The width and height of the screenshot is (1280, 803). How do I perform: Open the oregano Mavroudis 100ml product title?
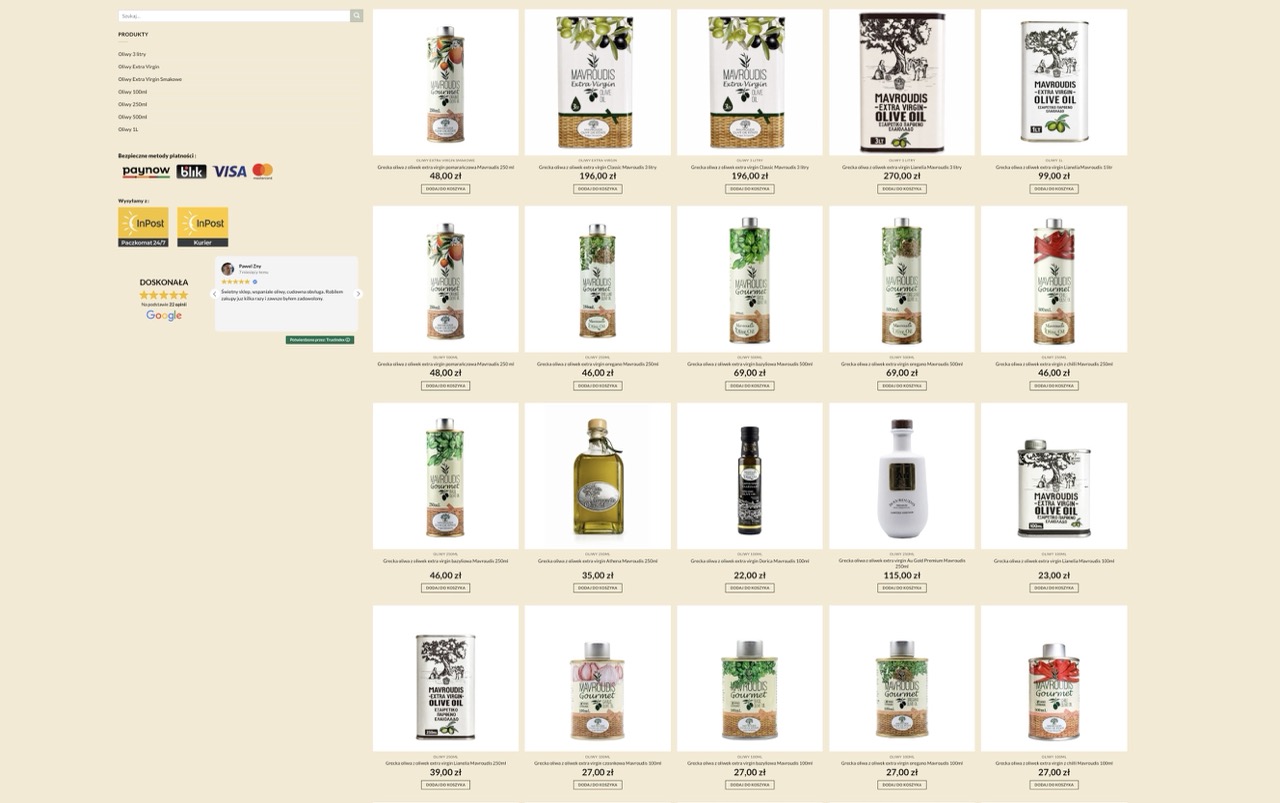(902, 763)
